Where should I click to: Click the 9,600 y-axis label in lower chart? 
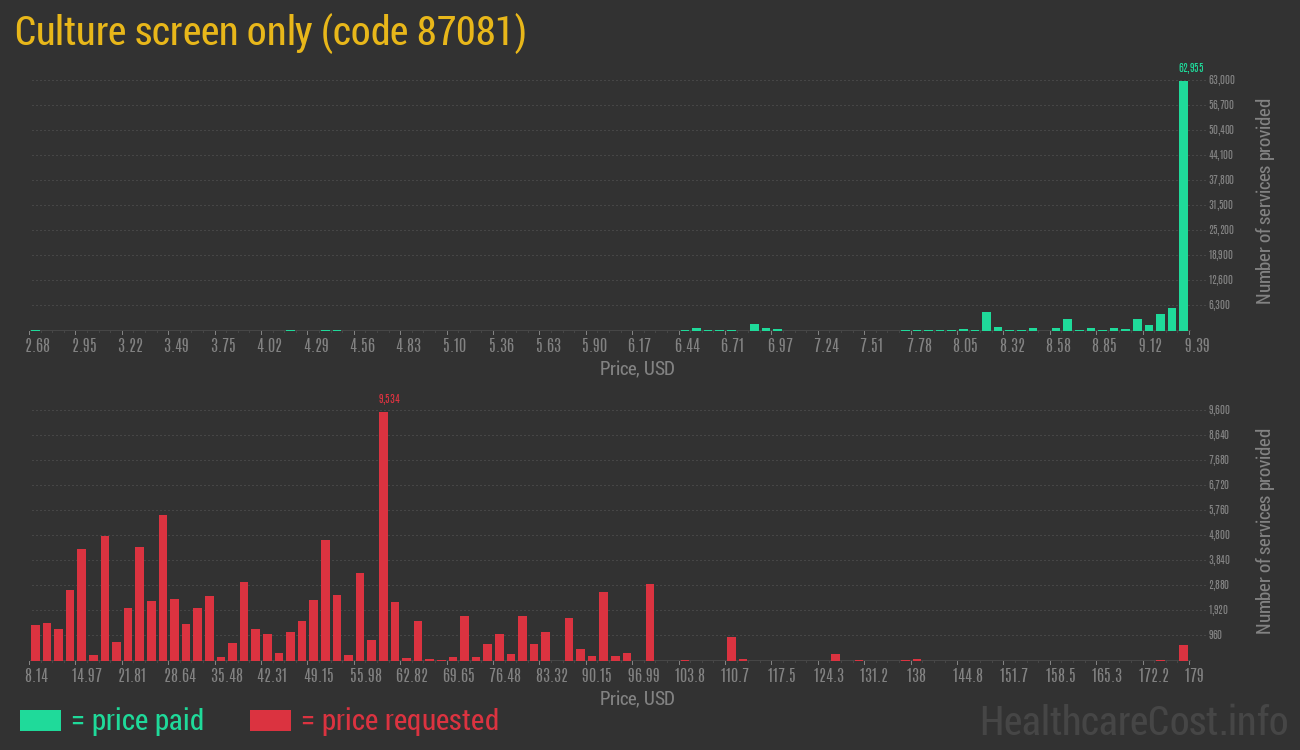coord(1219,410)
